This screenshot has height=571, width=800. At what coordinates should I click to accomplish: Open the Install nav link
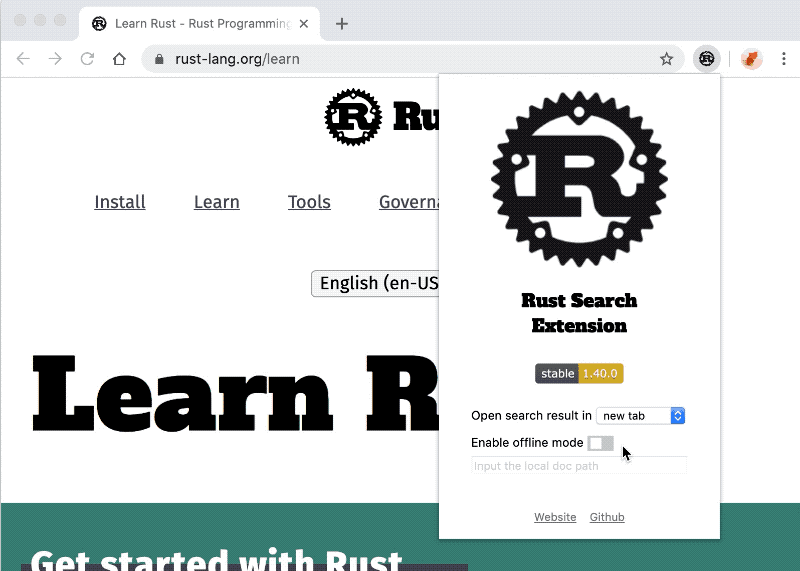coord(120,202)
